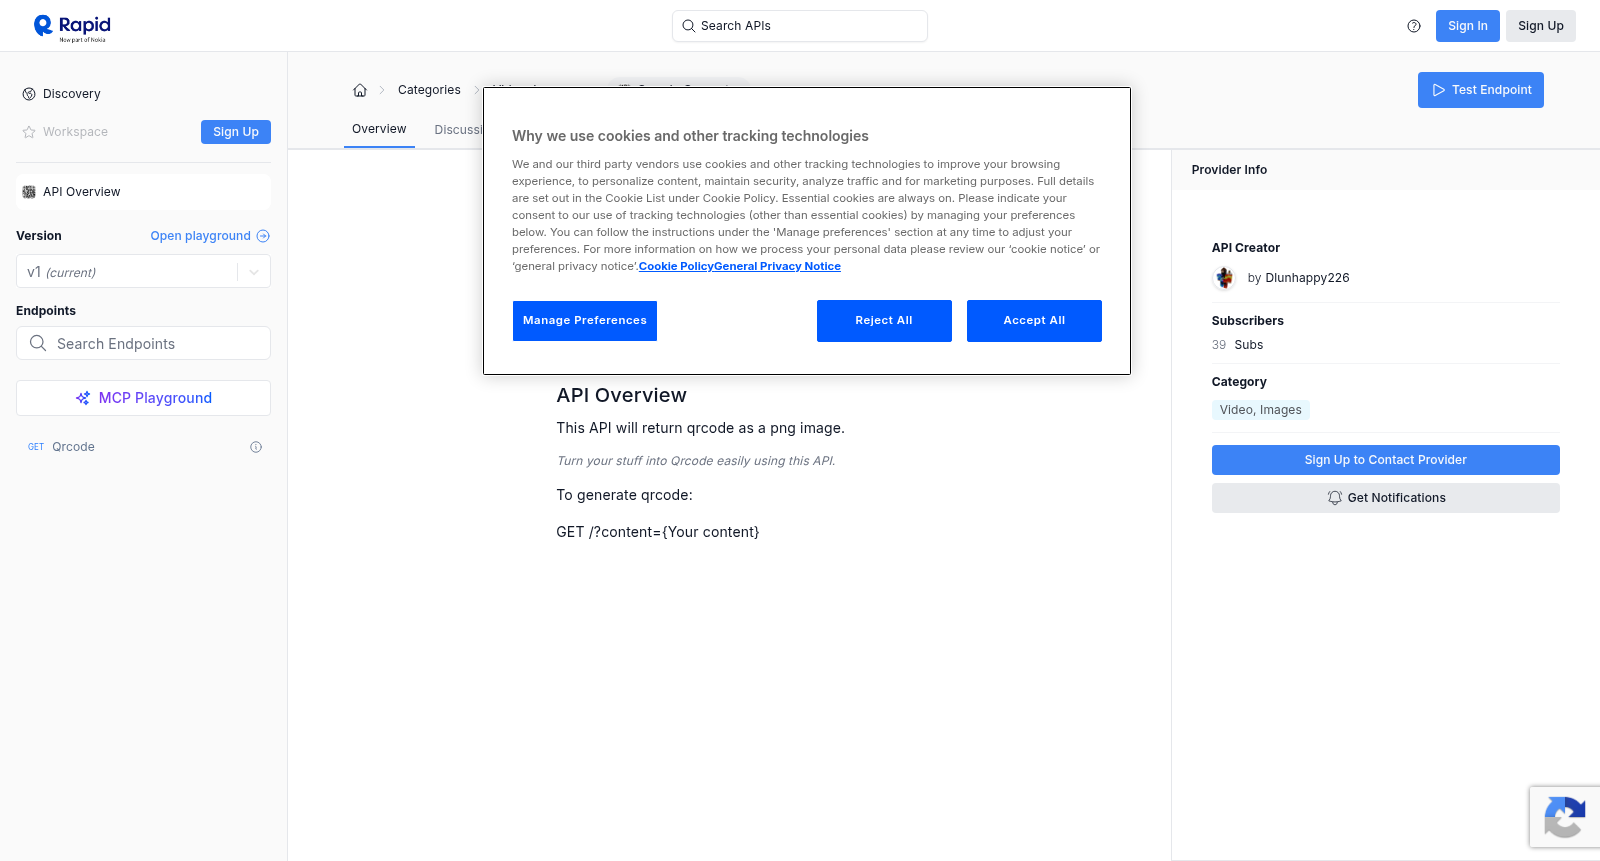Click Manage Preferences
Image resolution: width=1600 pixels, height=861 pixels.
pyautogui.click(x=584, y=321)
